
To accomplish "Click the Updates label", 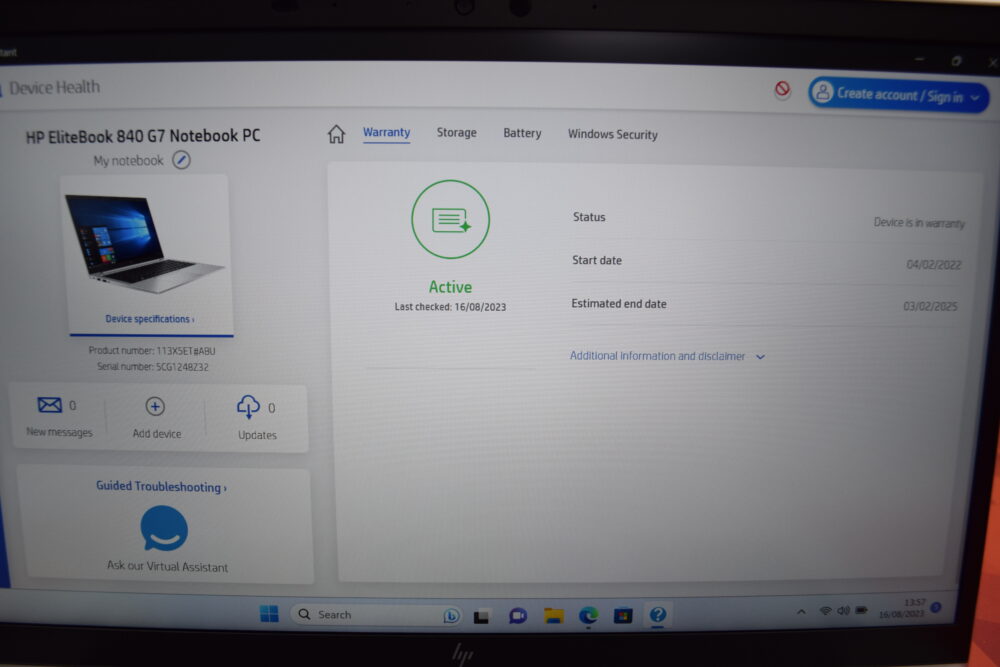I will click(257, 435).
